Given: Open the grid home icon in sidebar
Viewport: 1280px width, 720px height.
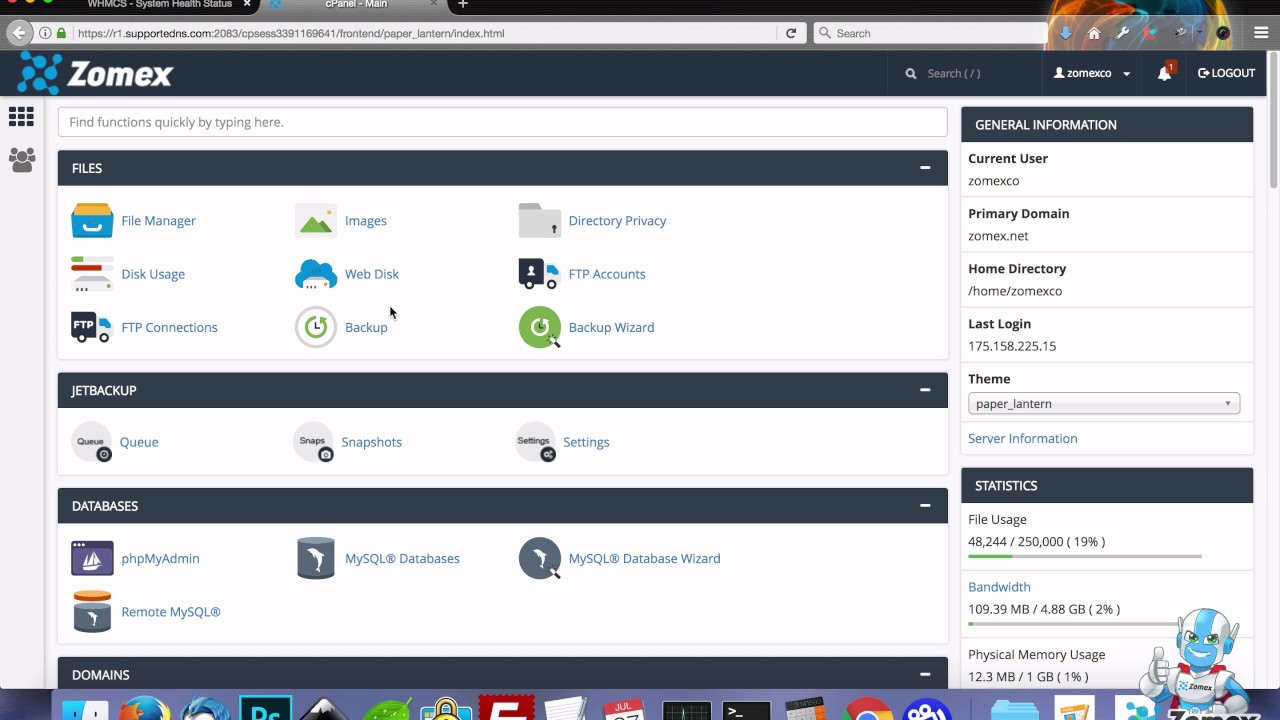Looking at the screenshot, I should pos(21,117).
